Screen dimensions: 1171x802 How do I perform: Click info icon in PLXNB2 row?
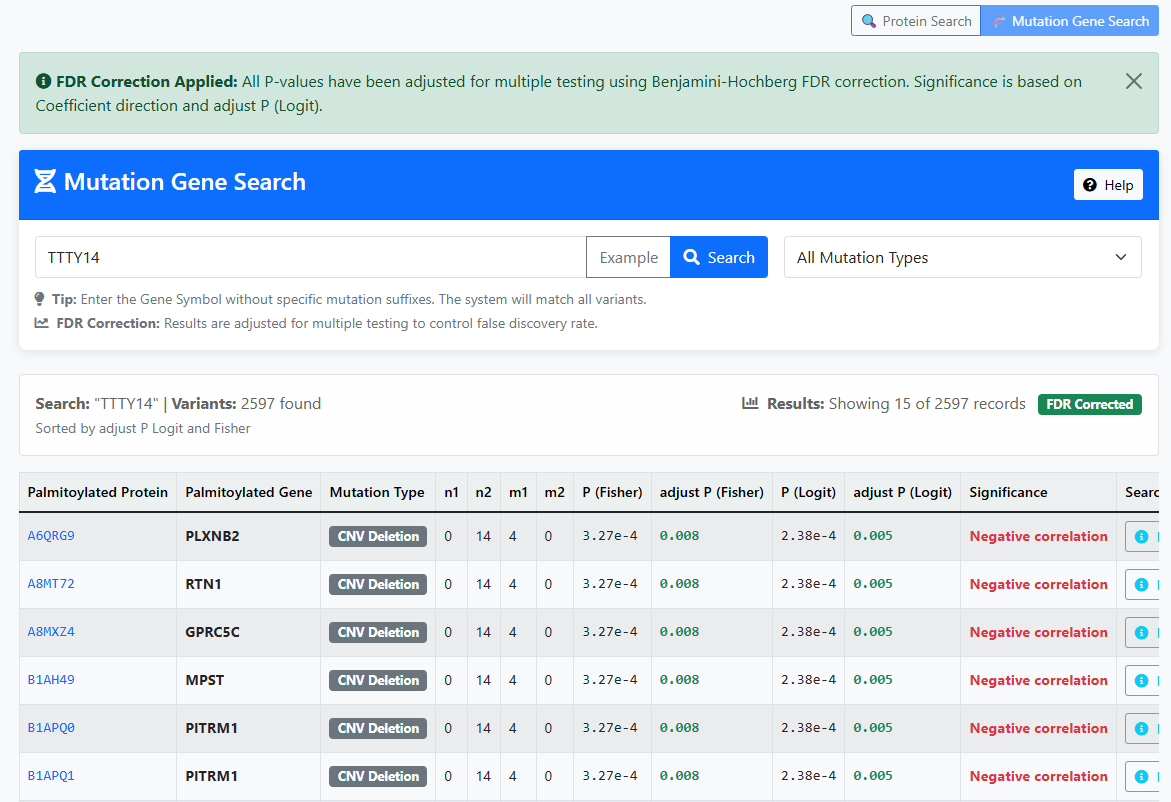[x=1141, y=536]
